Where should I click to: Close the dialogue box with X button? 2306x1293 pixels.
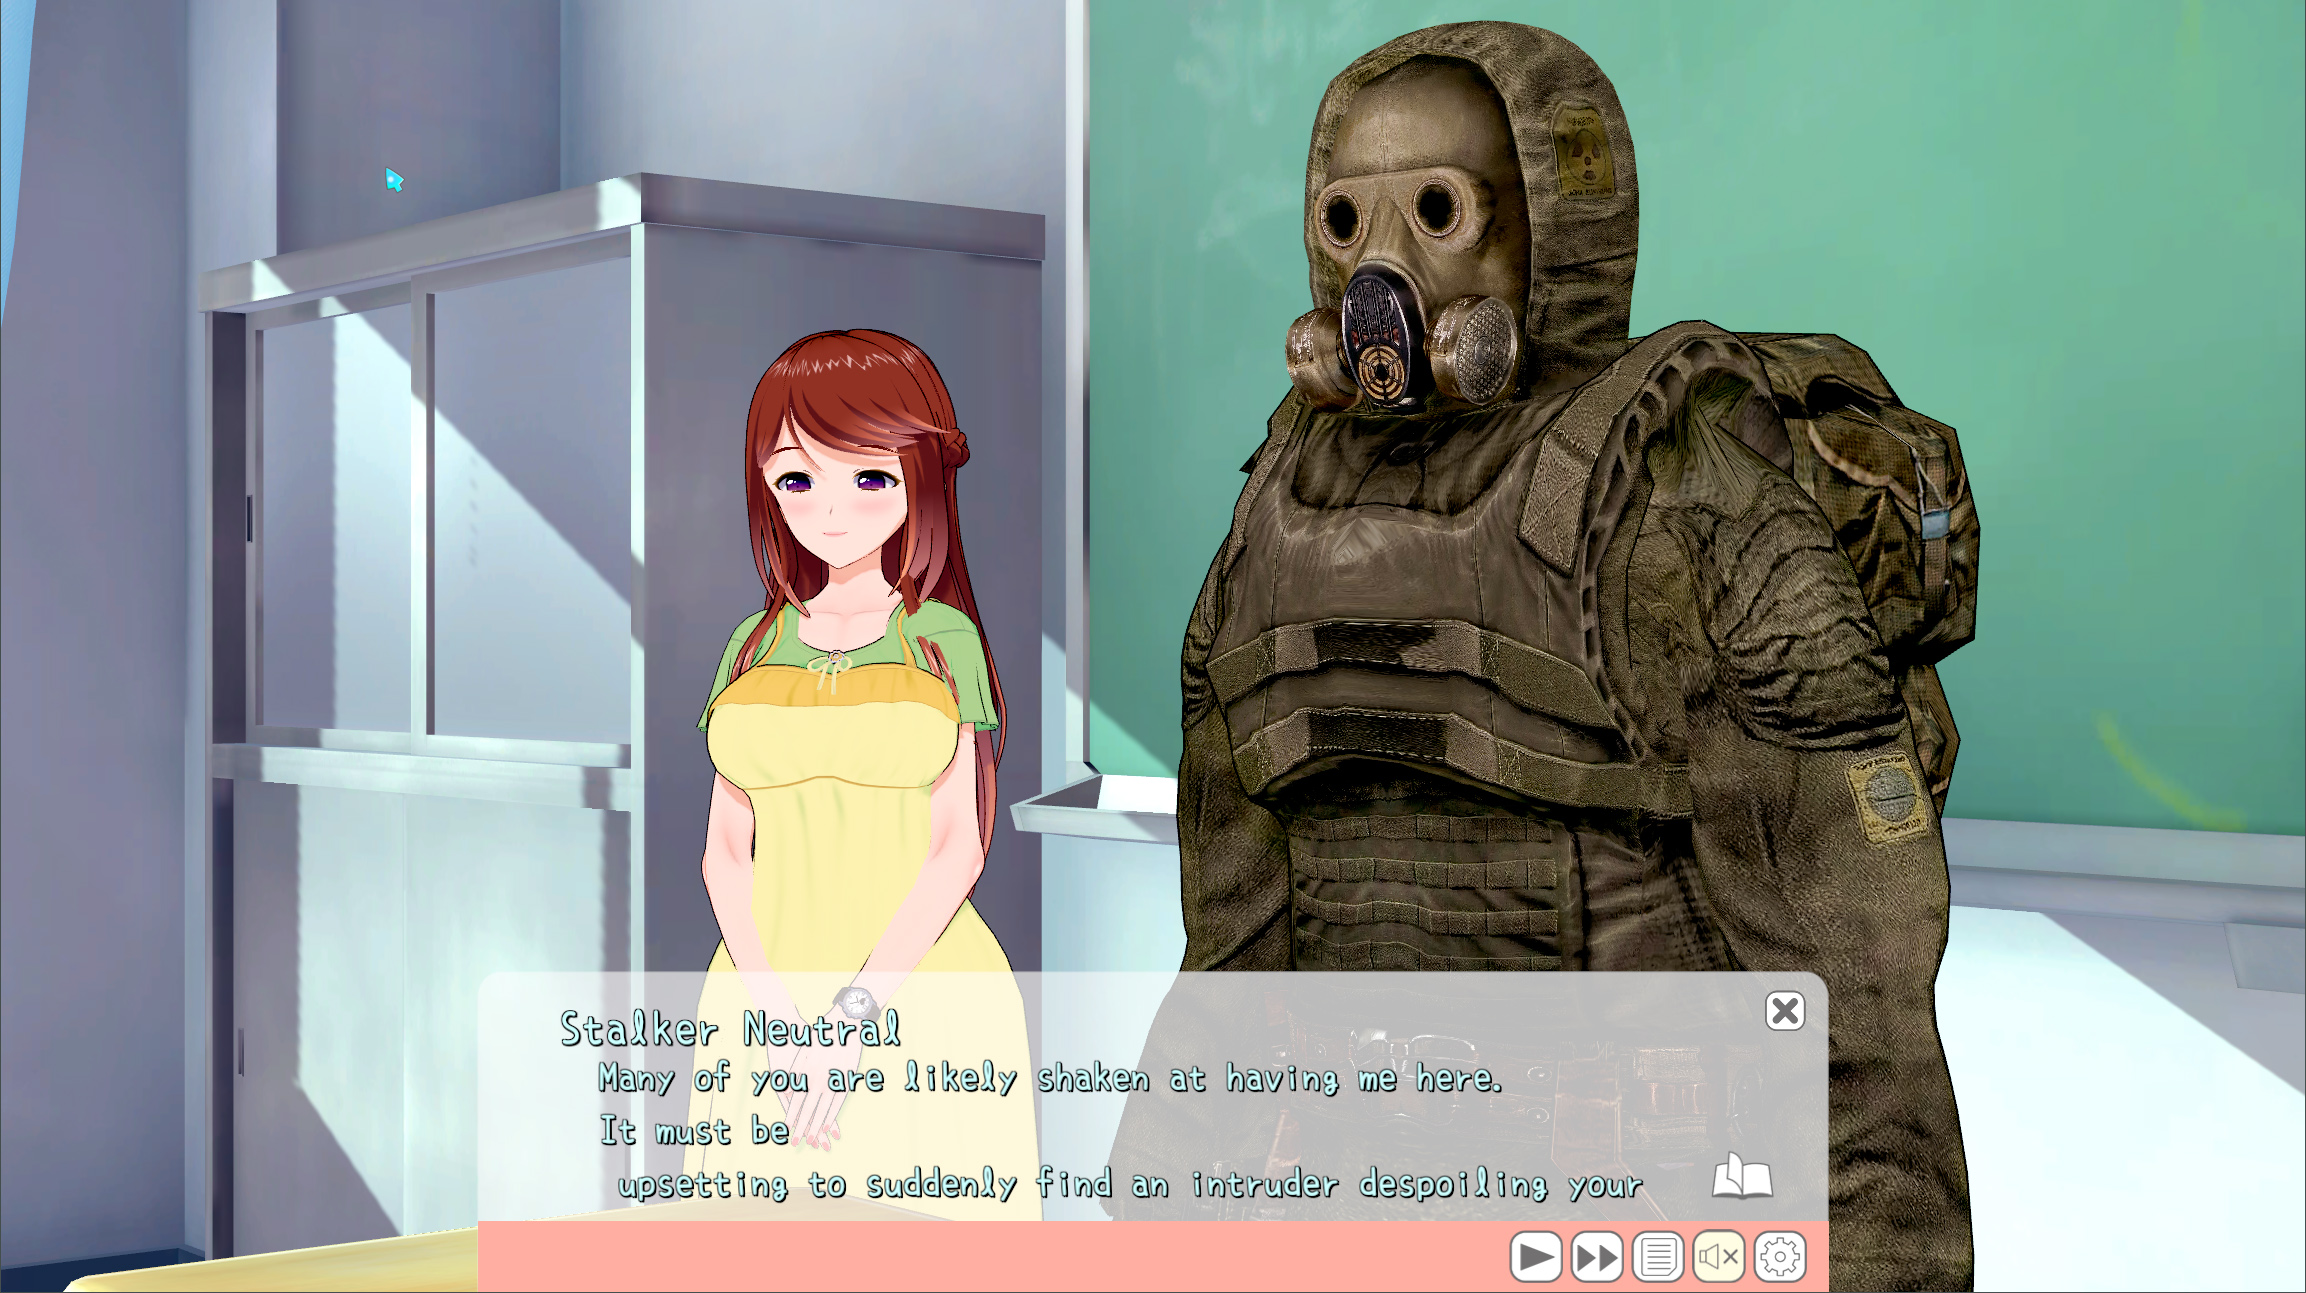click(x=1784, y=1011)
